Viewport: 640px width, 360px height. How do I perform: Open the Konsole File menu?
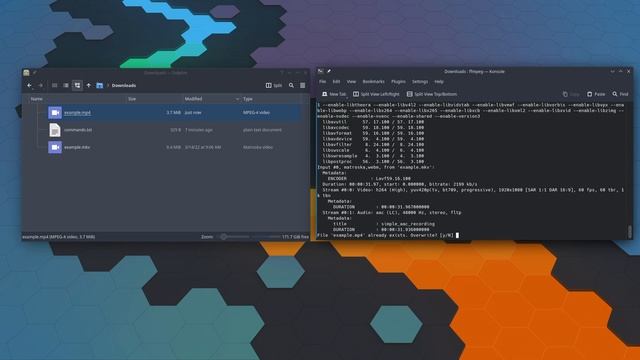click(x=322, y=82)
